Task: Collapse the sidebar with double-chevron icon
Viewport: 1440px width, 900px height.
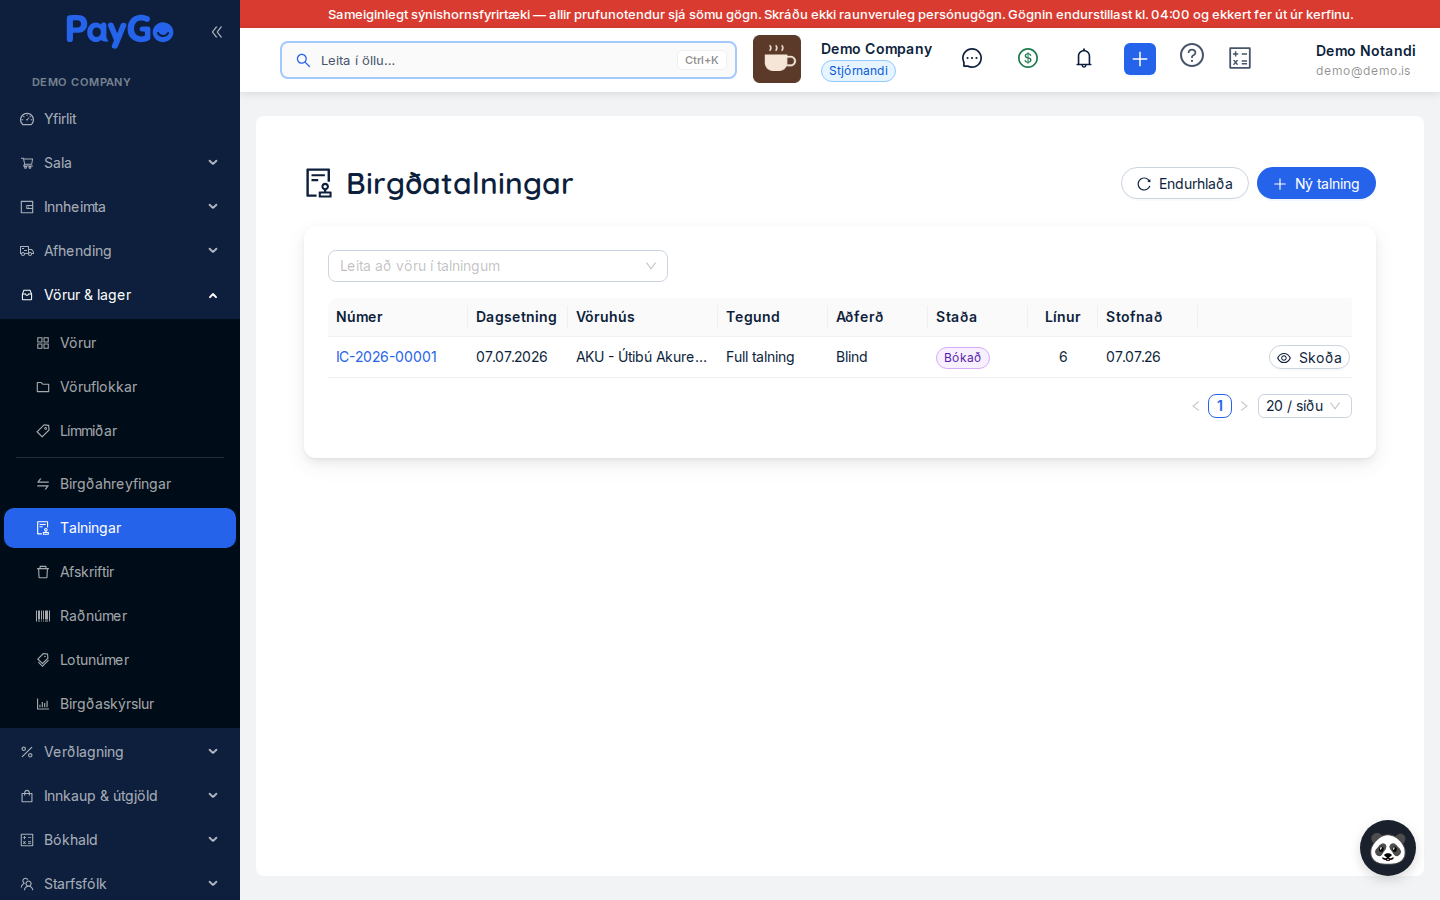Action: pos(217,32)
